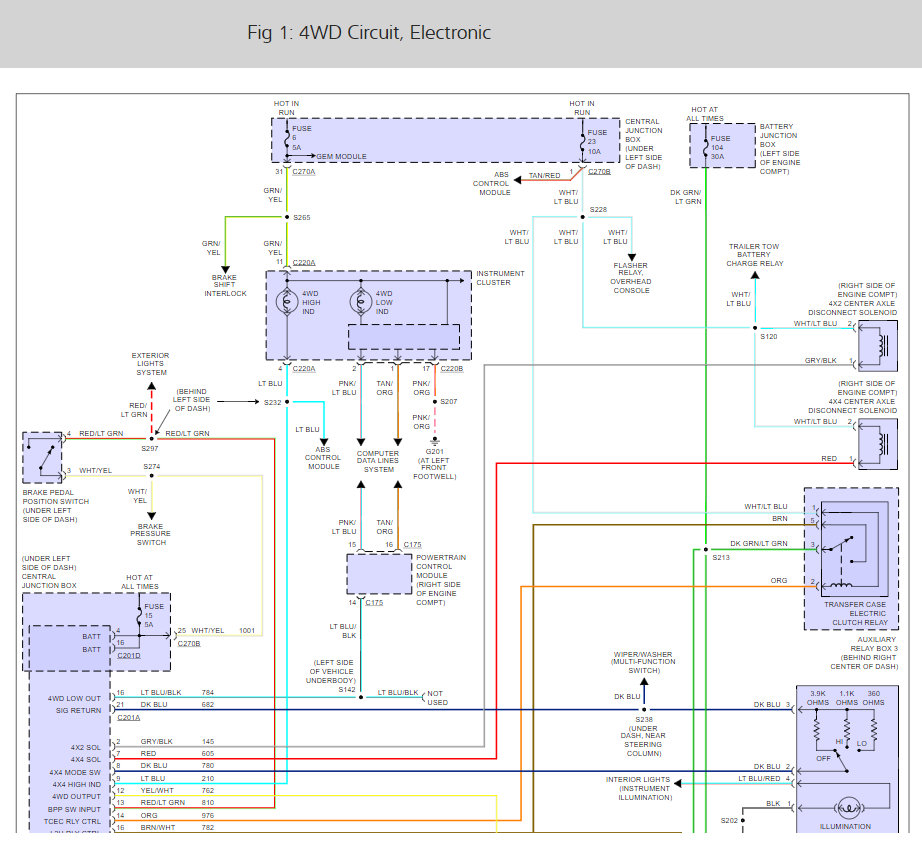The height and width of the screenshot is (851, 922).
Task: Click splice label S120
Action: [x=769, y=337]
